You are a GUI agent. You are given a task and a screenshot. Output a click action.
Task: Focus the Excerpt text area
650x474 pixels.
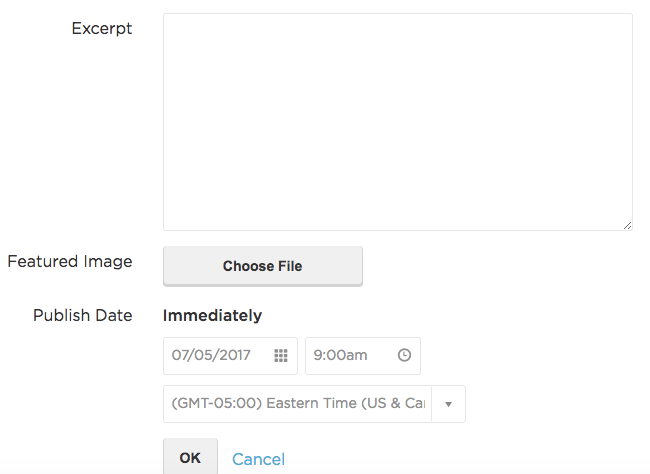(x=398, y=122)
